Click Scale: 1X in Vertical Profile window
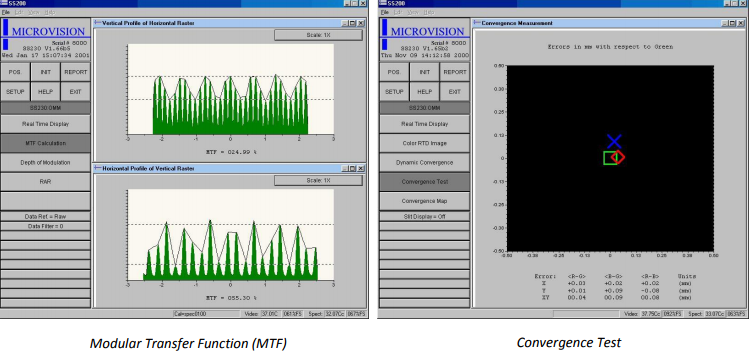Screen dimensions: 749x363 tap(318, 35)
